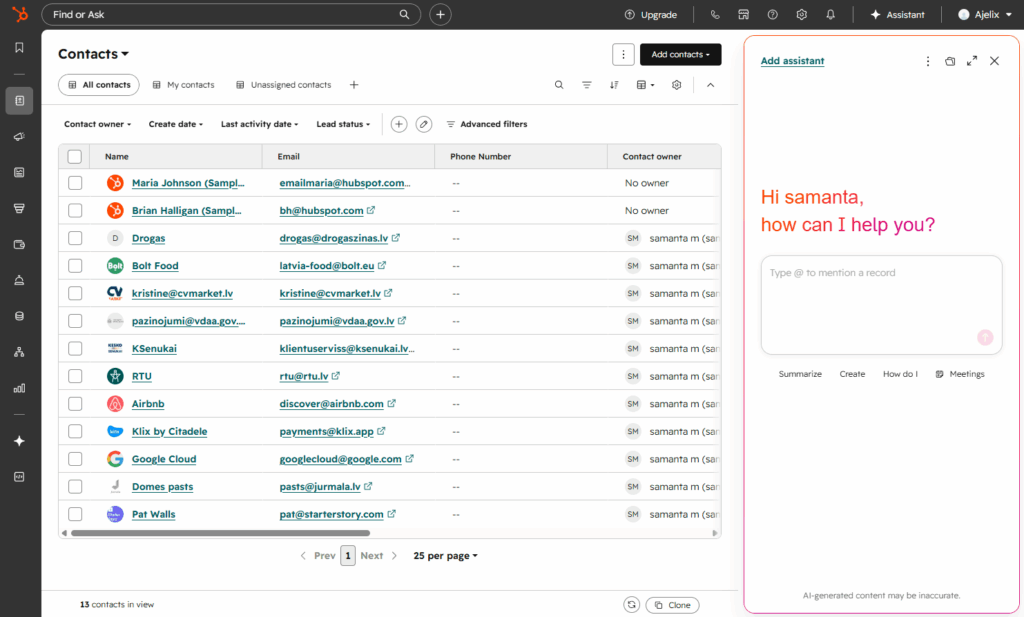
Task: Click the Add contacts button
Action: tap(680, 54)
